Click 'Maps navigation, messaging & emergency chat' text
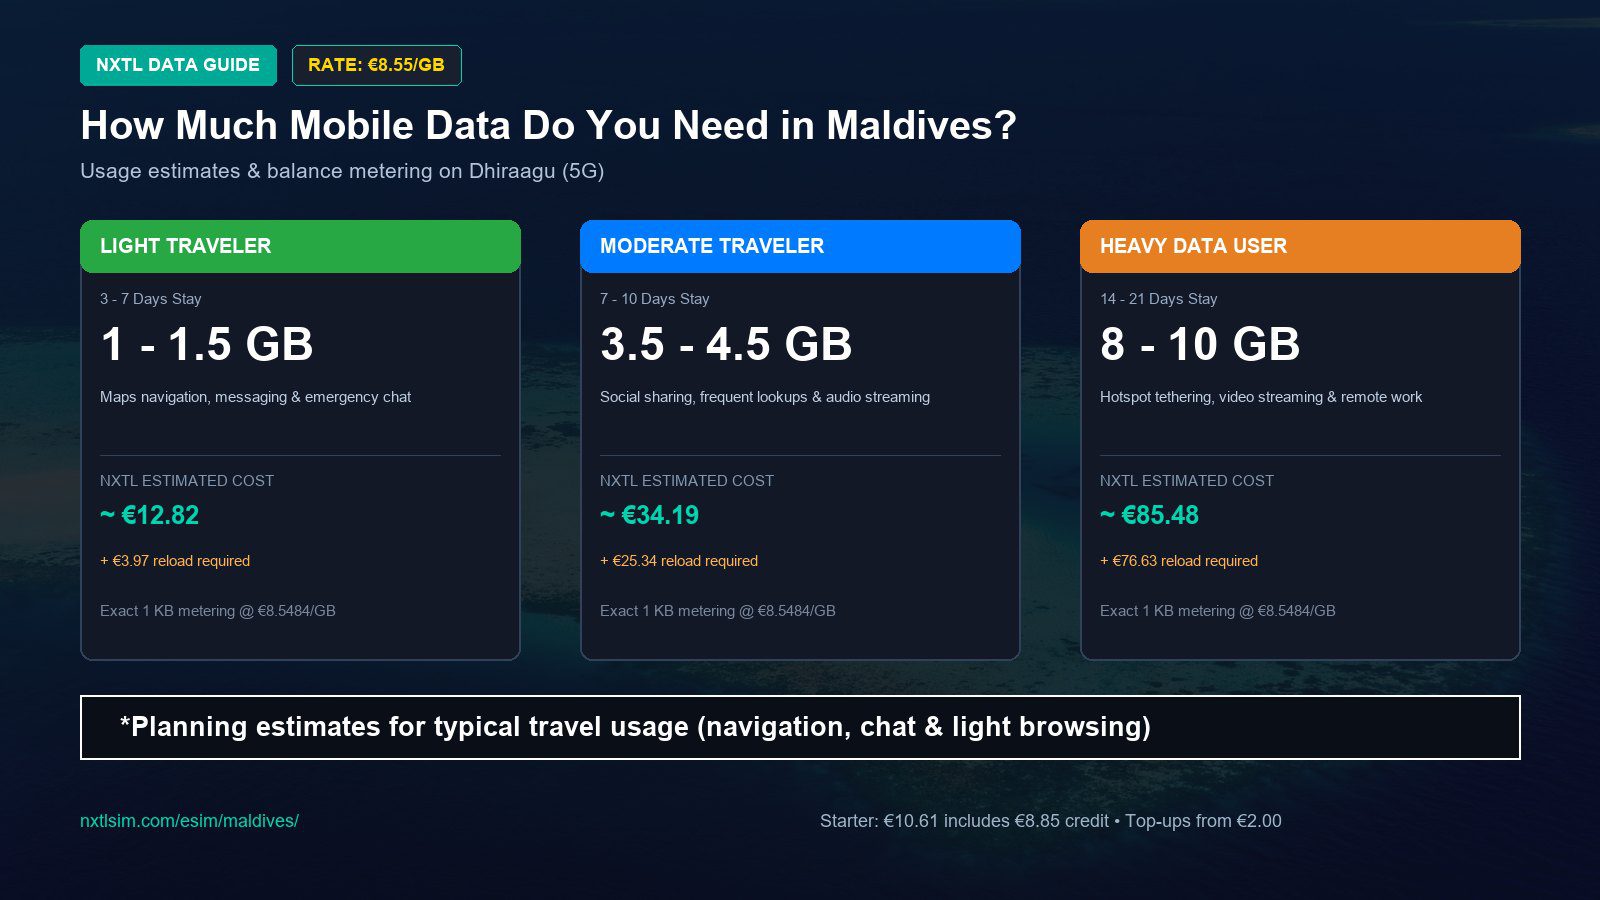Viewport: 1600px width, 900px height. click(x=255, y=397)
